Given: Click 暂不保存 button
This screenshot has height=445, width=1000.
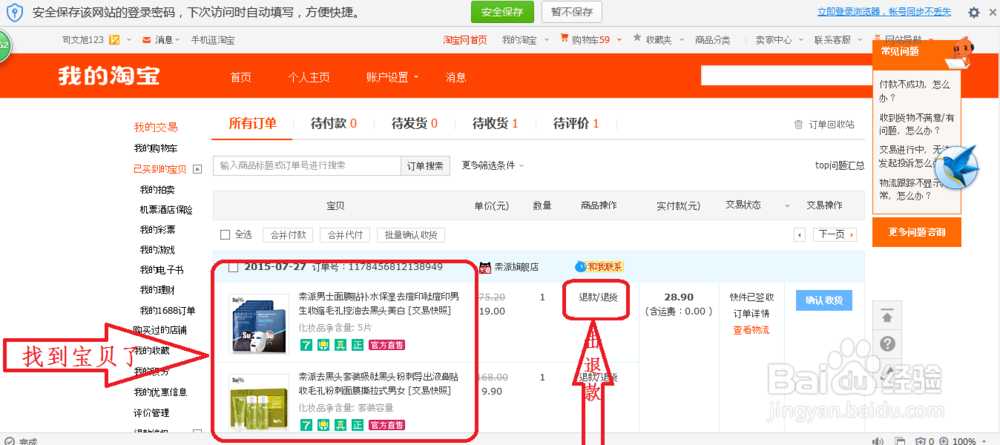Looking at the screenshot, I should point(571,11).
